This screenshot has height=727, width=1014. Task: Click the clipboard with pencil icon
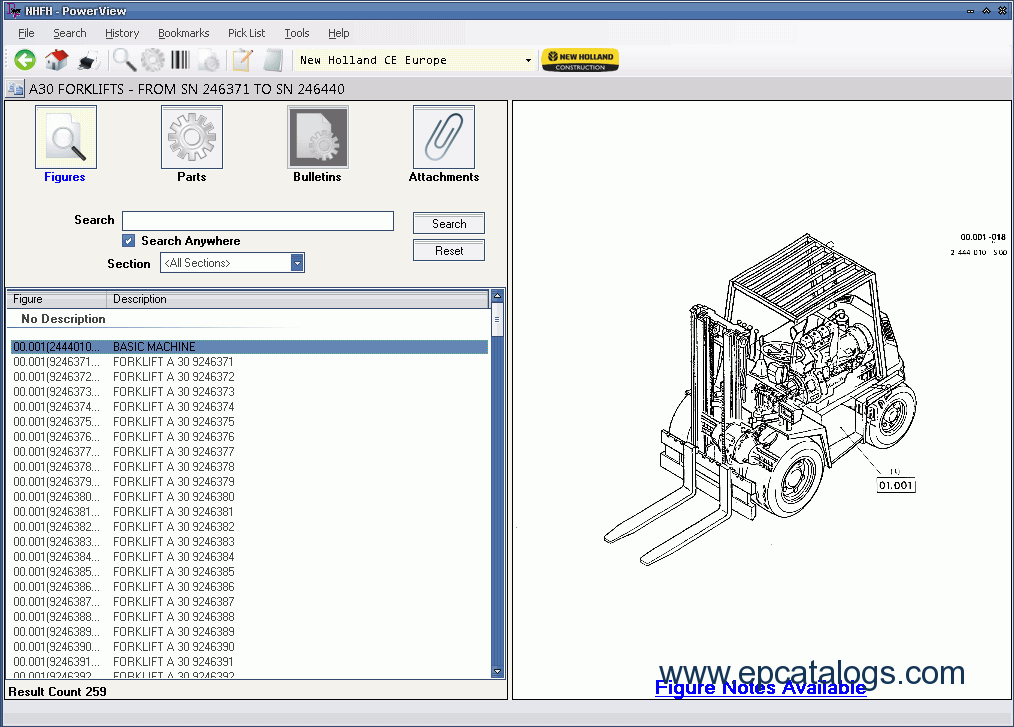pos(243,60)
